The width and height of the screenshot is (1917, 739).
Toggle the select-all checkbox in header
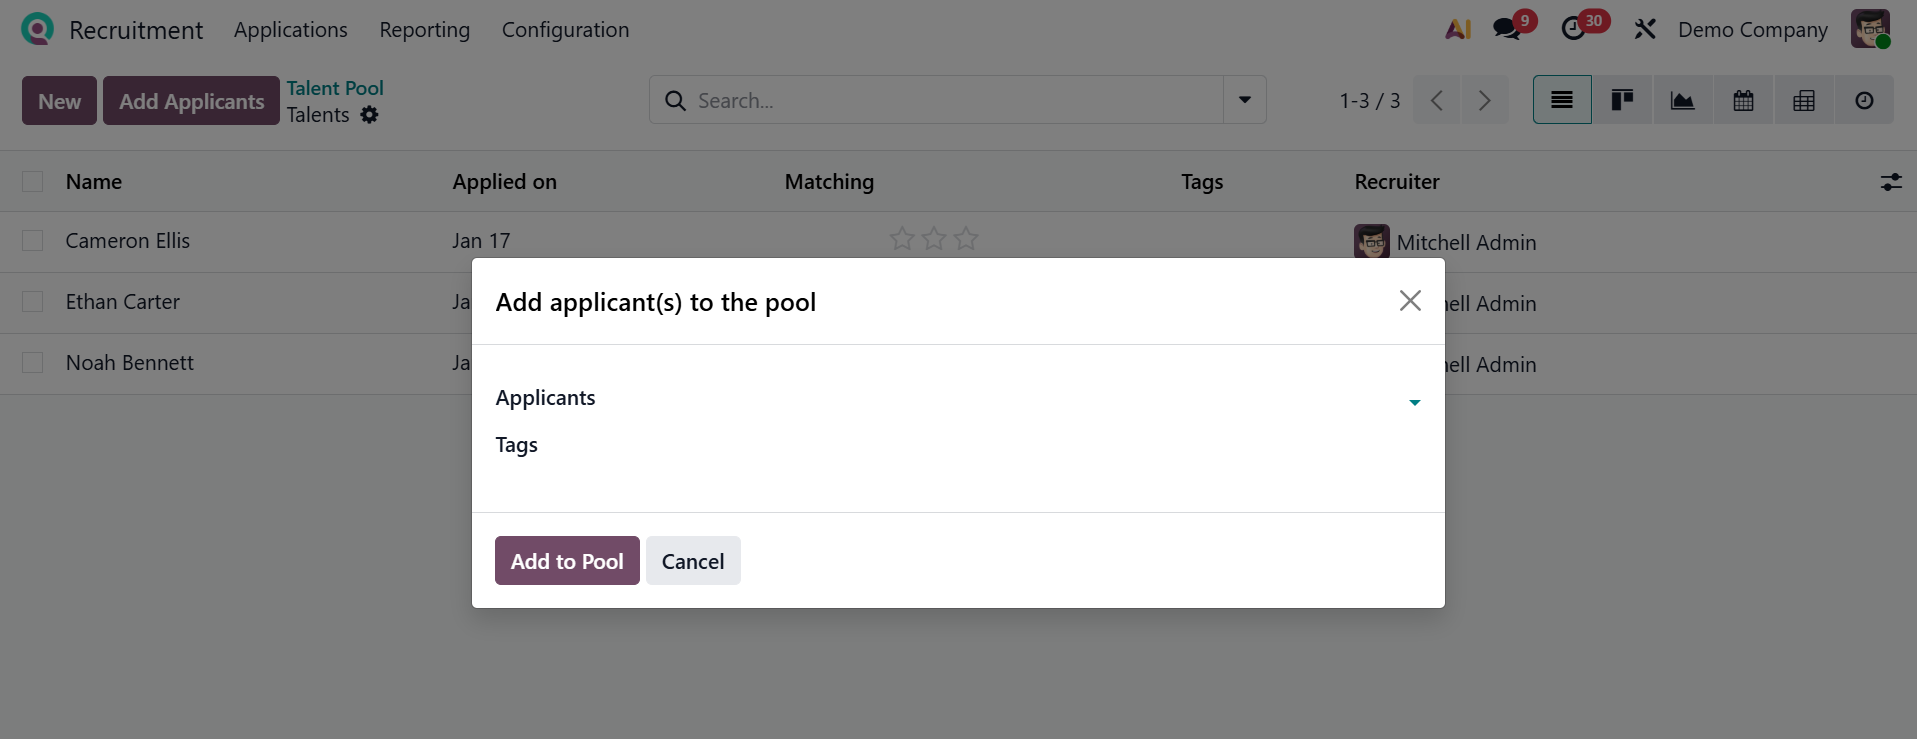[x=33, y=182]
